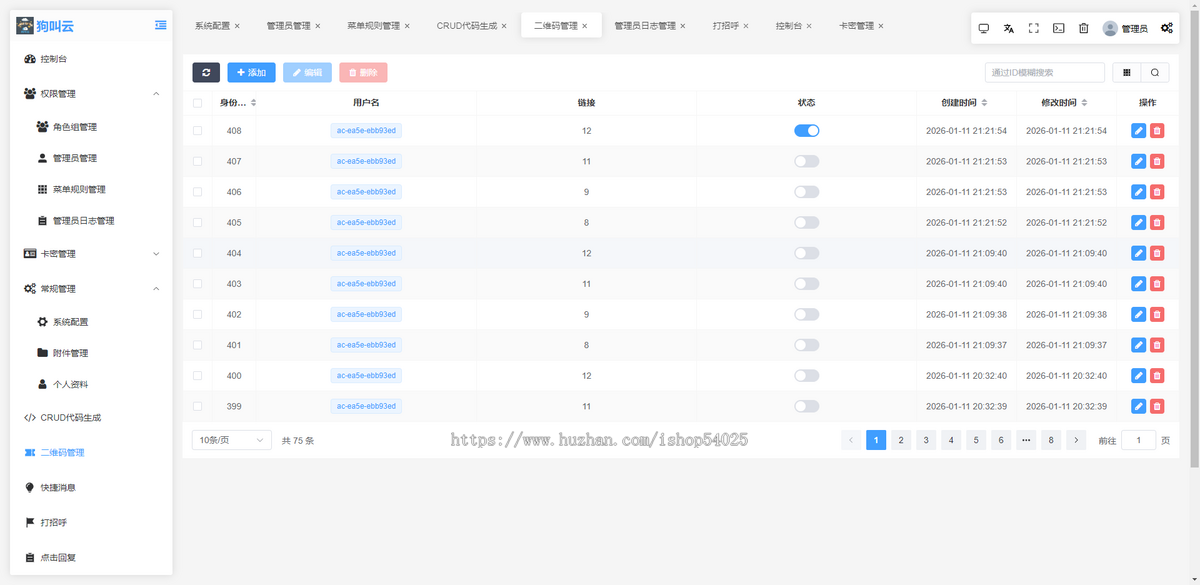The image size is (1200, 585).
Task: Open the 10条/页 page size dropdown
Action: point(231,440)
